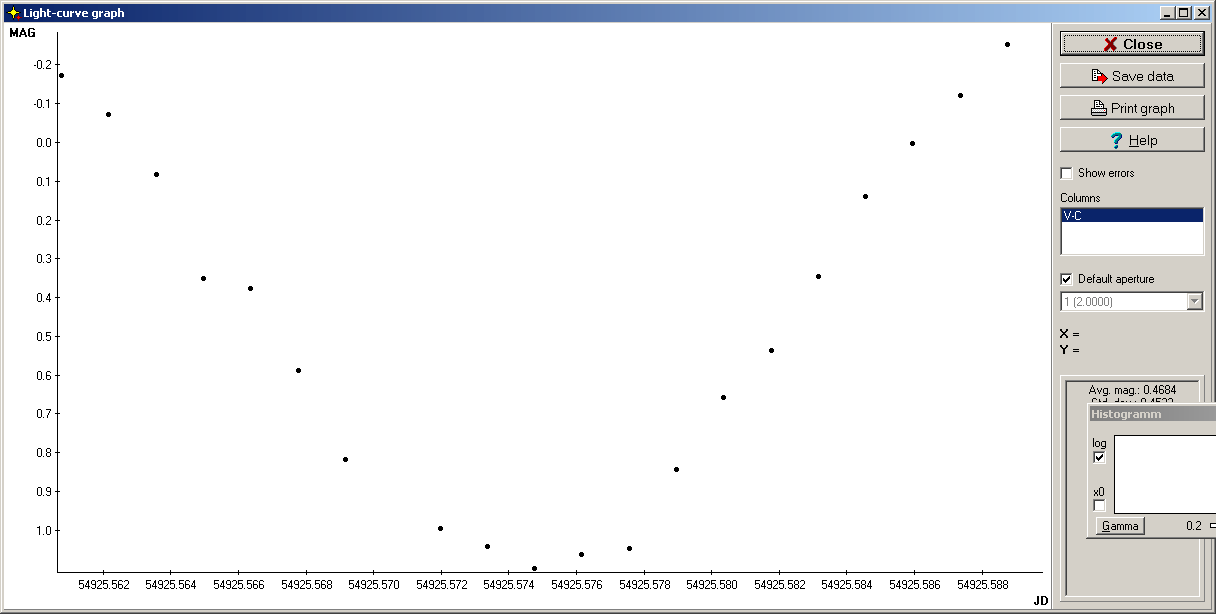
Task: Print the graph using the printer button
Action: (1131, 108)
